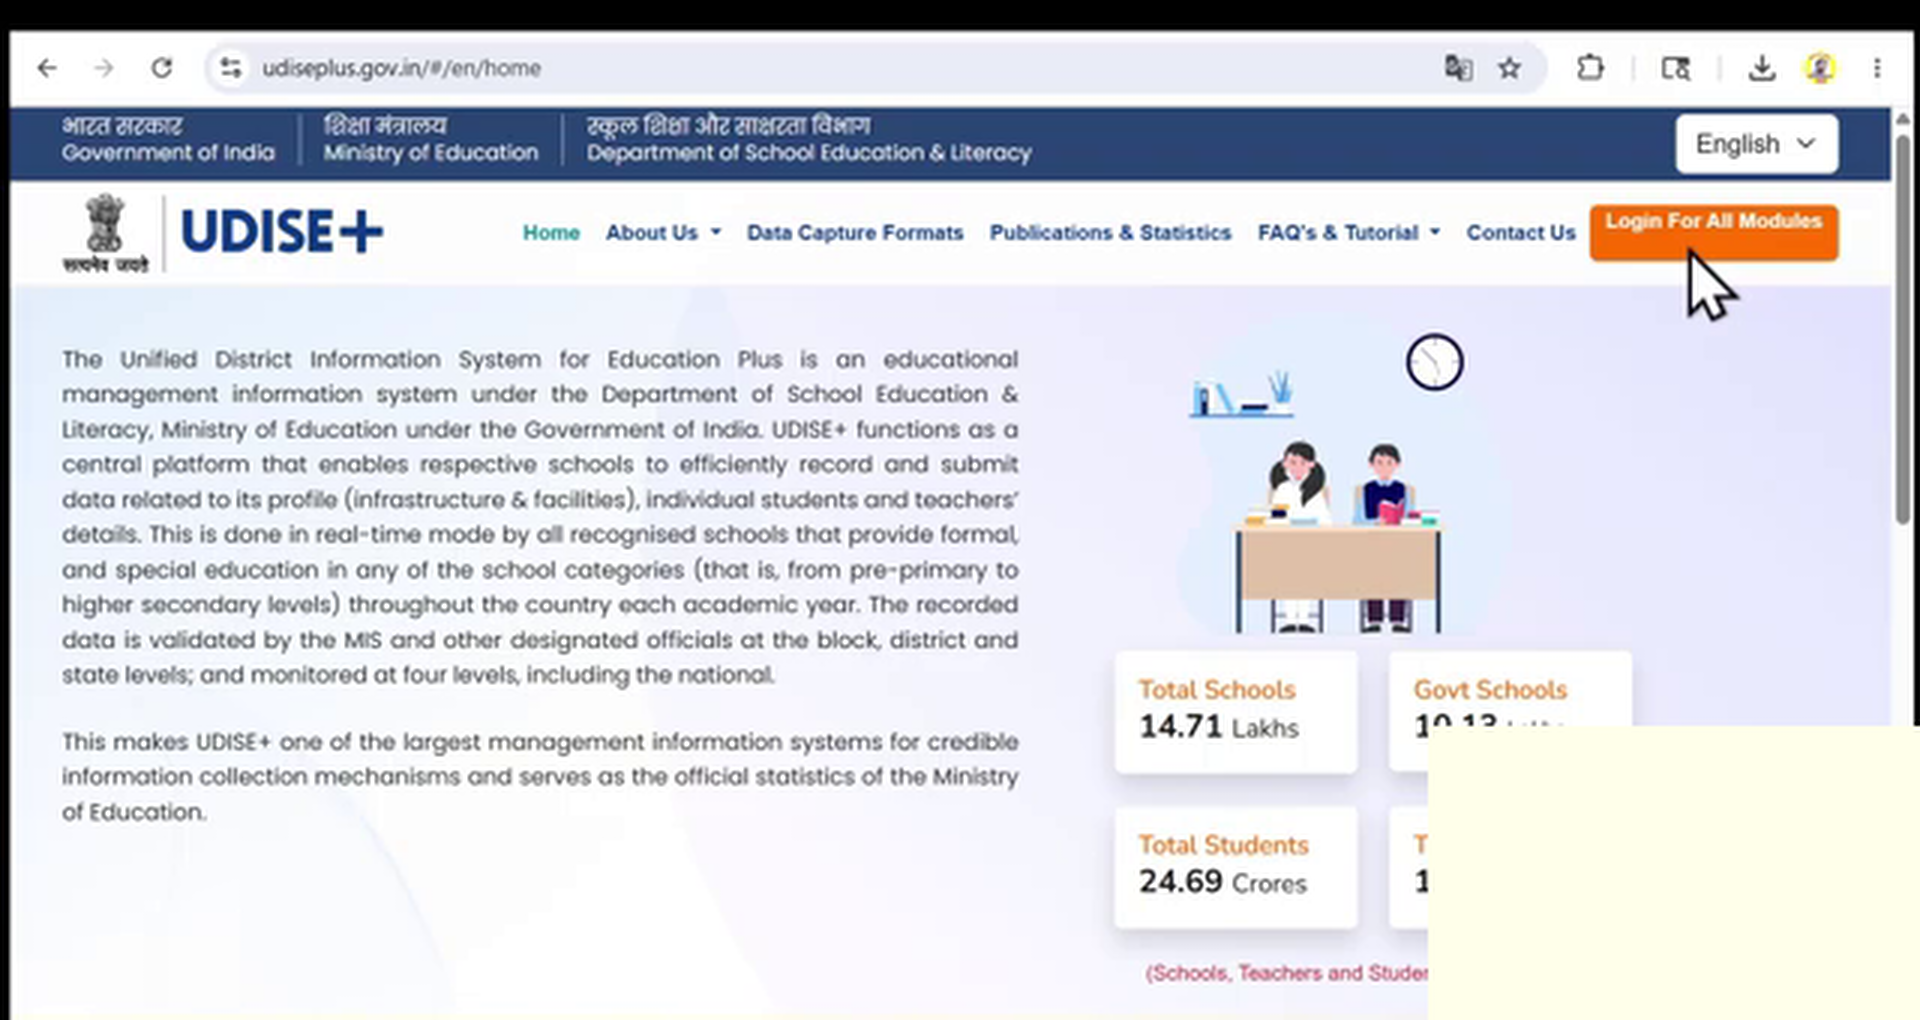Click the national emblem logo
The height and width of the screenshot is (1020, 1920).
pos(105,232)
